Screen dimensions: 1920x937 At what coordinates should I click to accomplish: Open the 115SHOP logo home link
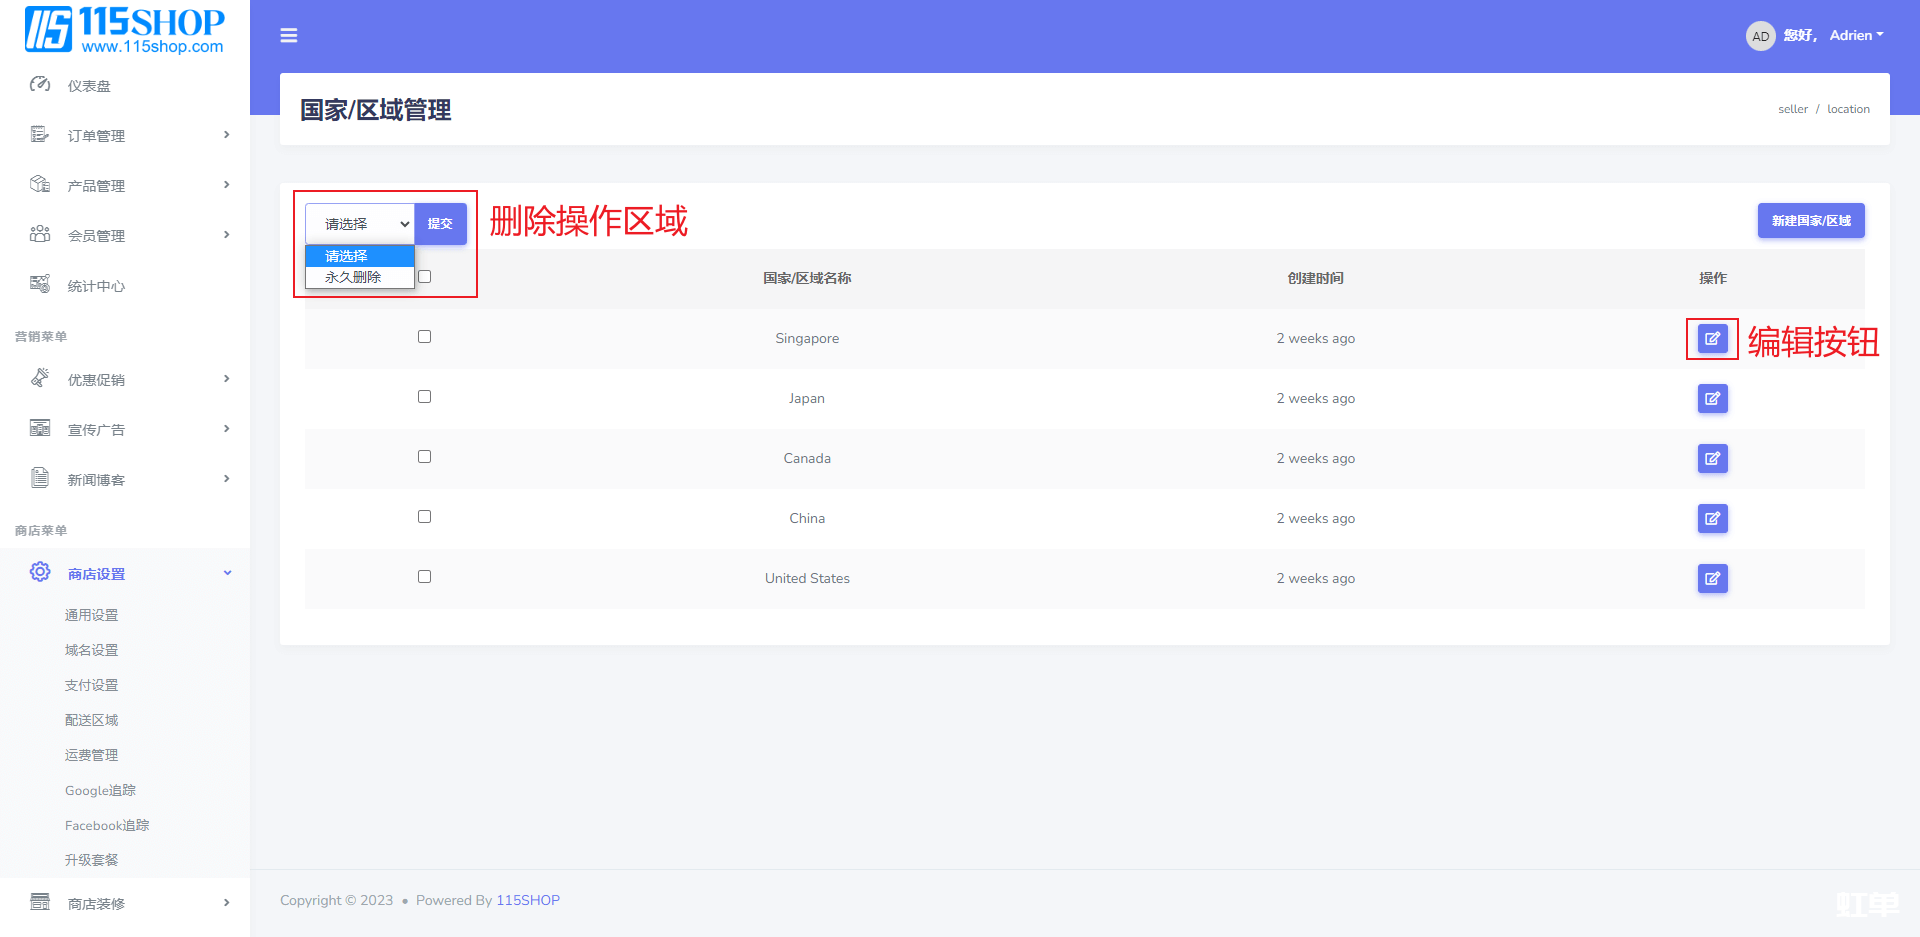click(125, 30)
